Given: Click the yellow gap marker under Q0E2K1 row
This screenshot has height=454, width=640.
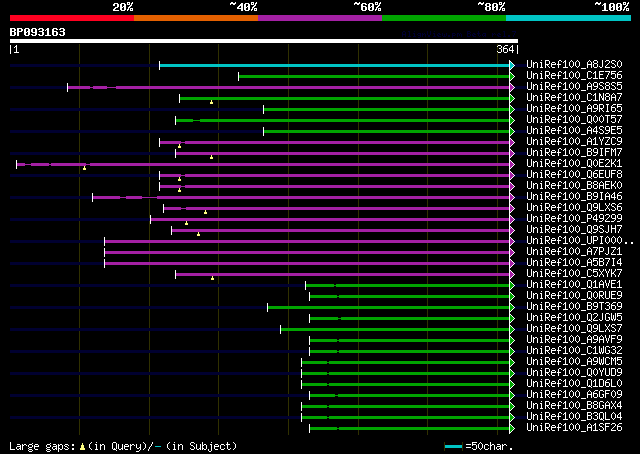Looking at the screenshot, I should coord(84,168).
